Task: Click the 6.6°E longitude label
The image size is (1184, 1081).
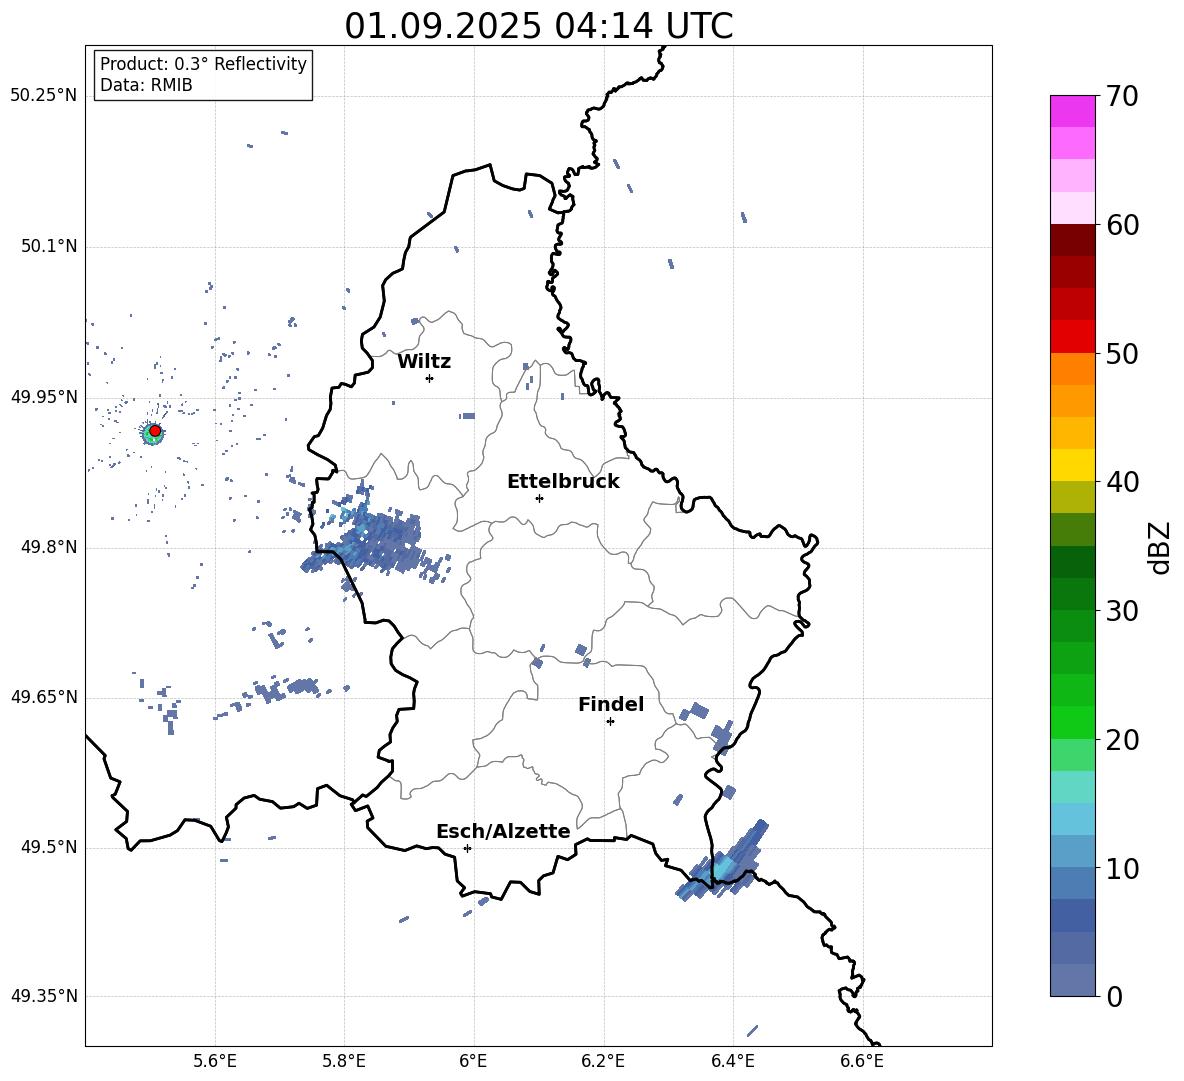Action: point(862,1062)
